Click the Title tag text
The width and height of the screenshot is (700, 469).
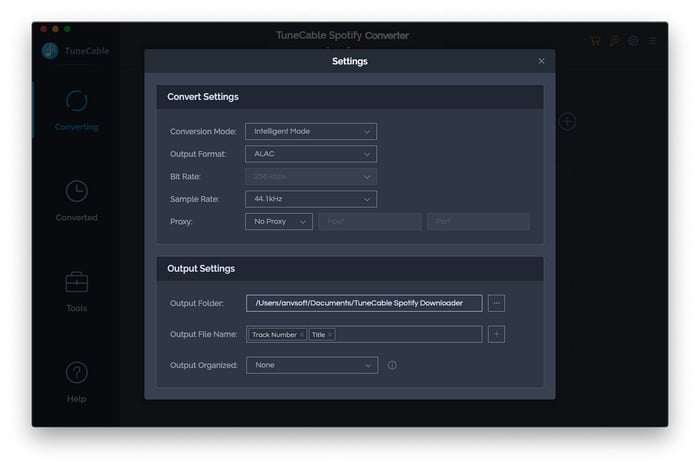click(x=318, y=335)
